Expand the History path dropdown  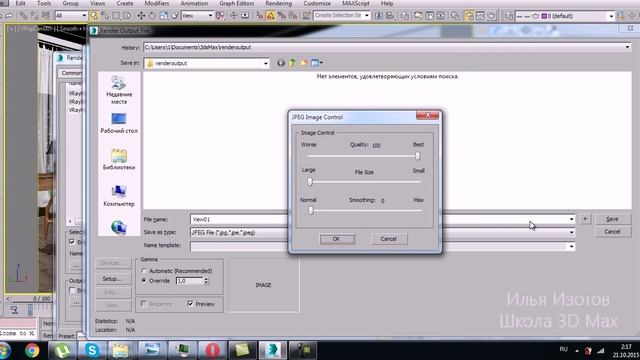point(627,47)
